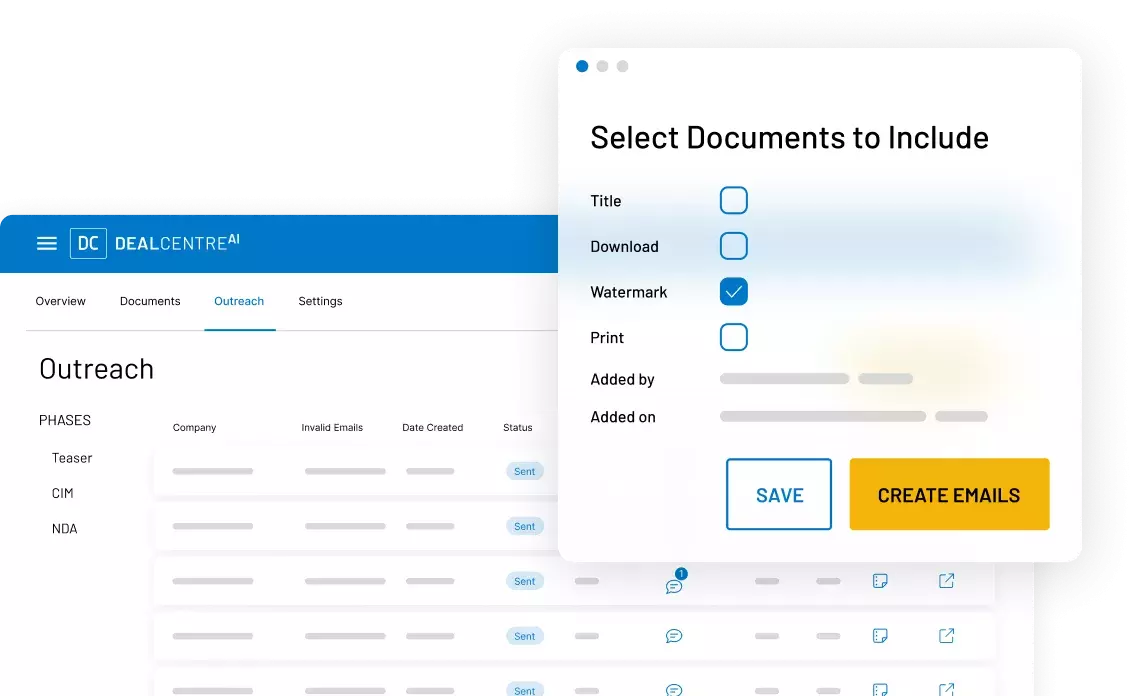Click the Watermark label text
The height and width of the screenshot is (696, 1130).
tap(629, 292)
